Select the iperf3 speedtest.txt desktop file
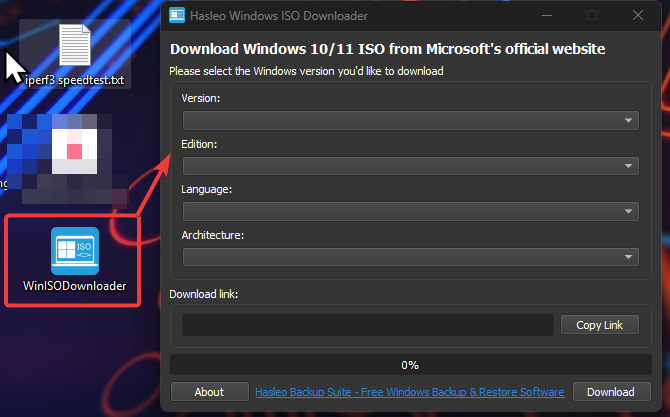The height and width of the screenshot is (417, 670). click(75, 54)
